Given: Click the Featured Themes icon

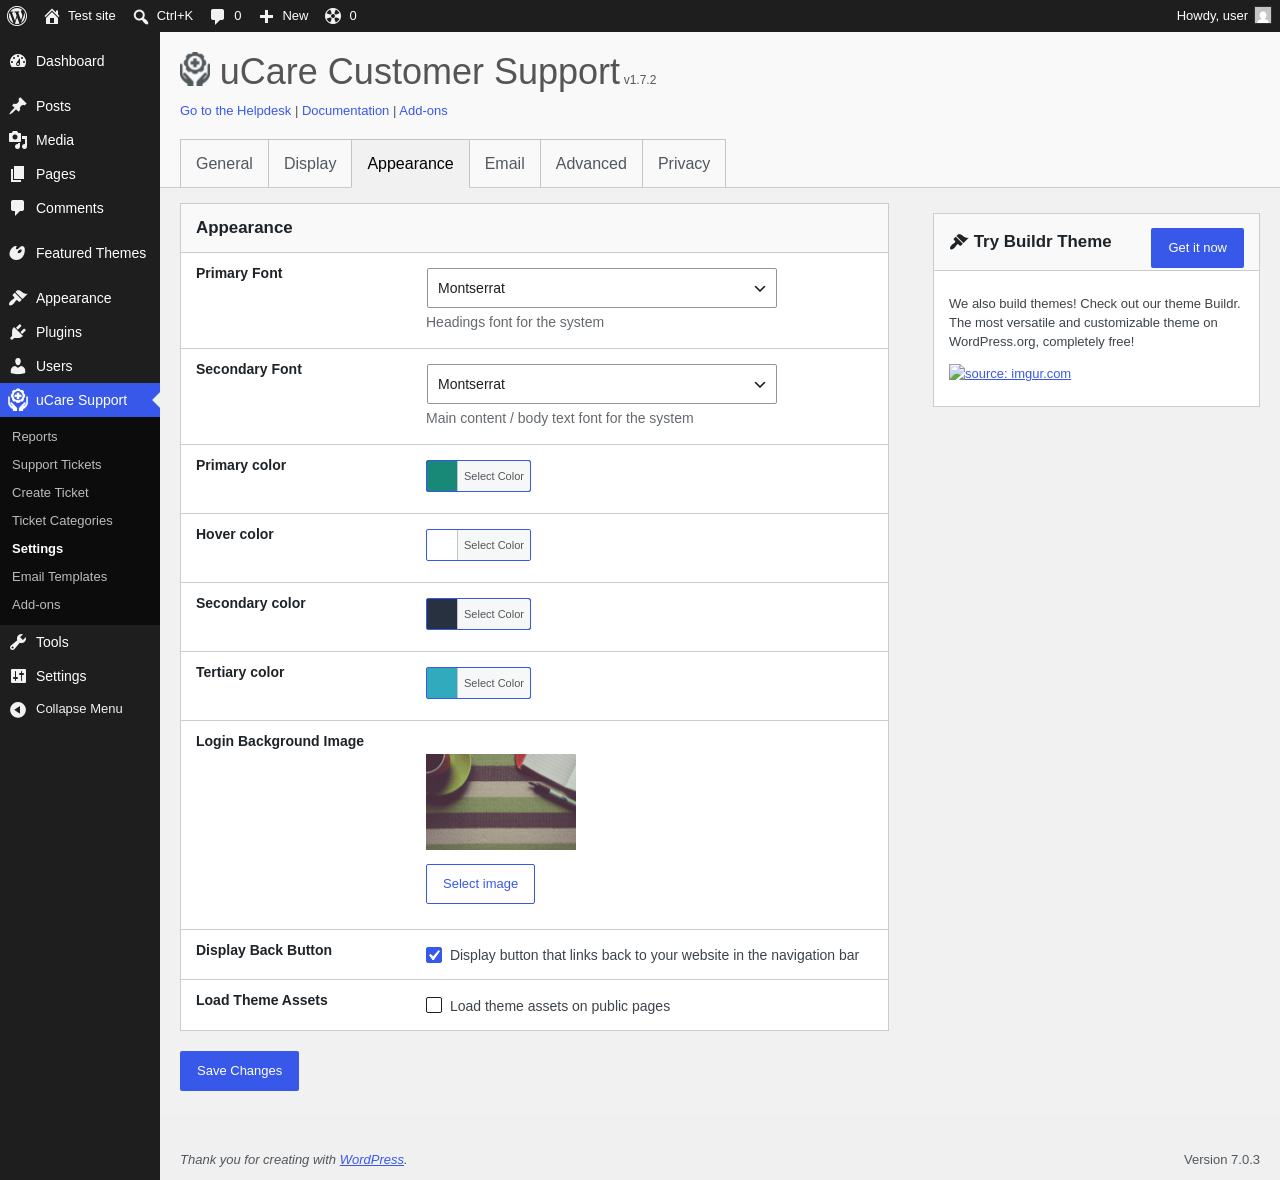Looking at the screenshot, I should (18, 253).
